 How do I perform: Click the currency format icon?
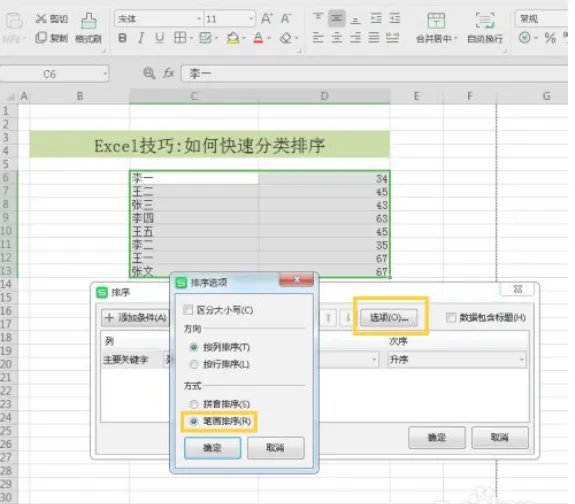[525, 37]
